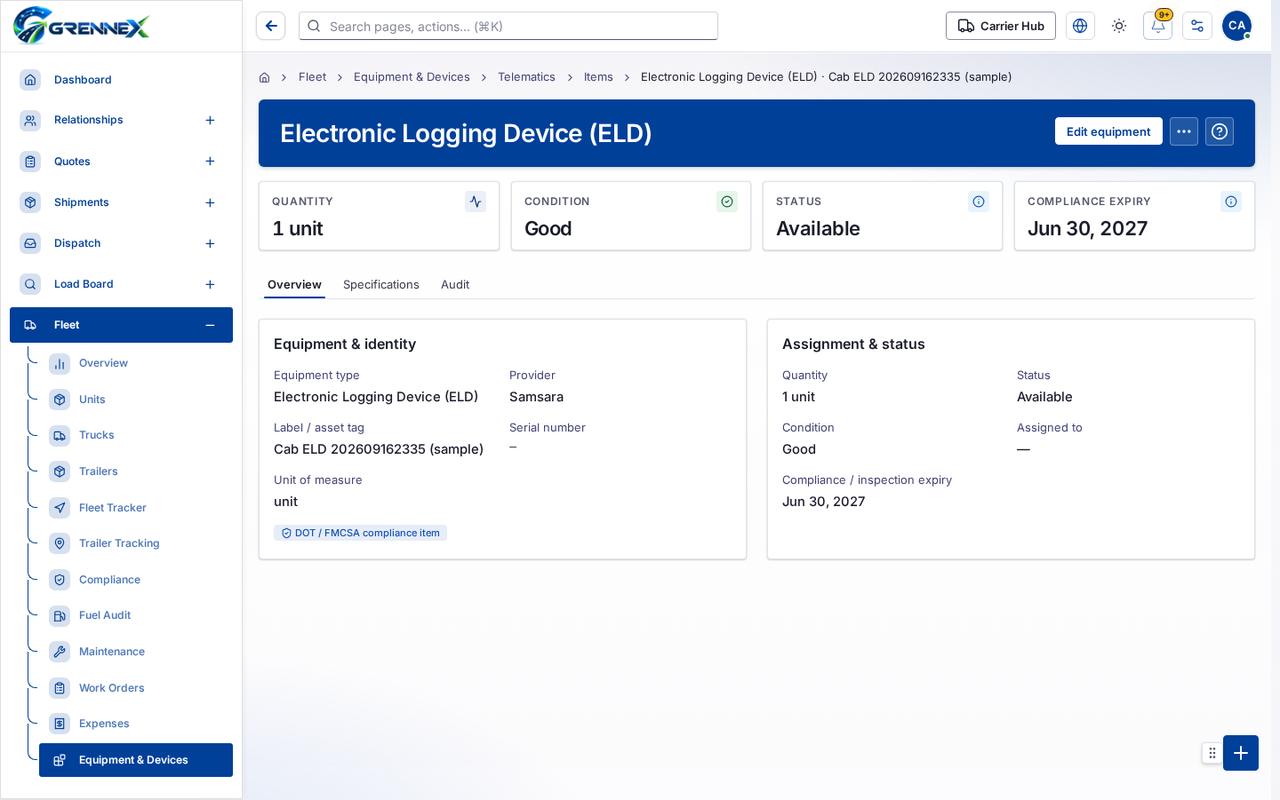Image resolution: width=1280 pixels, height=800 pixels.
Task: Click Grennex logo
Action: pos(80,25)
